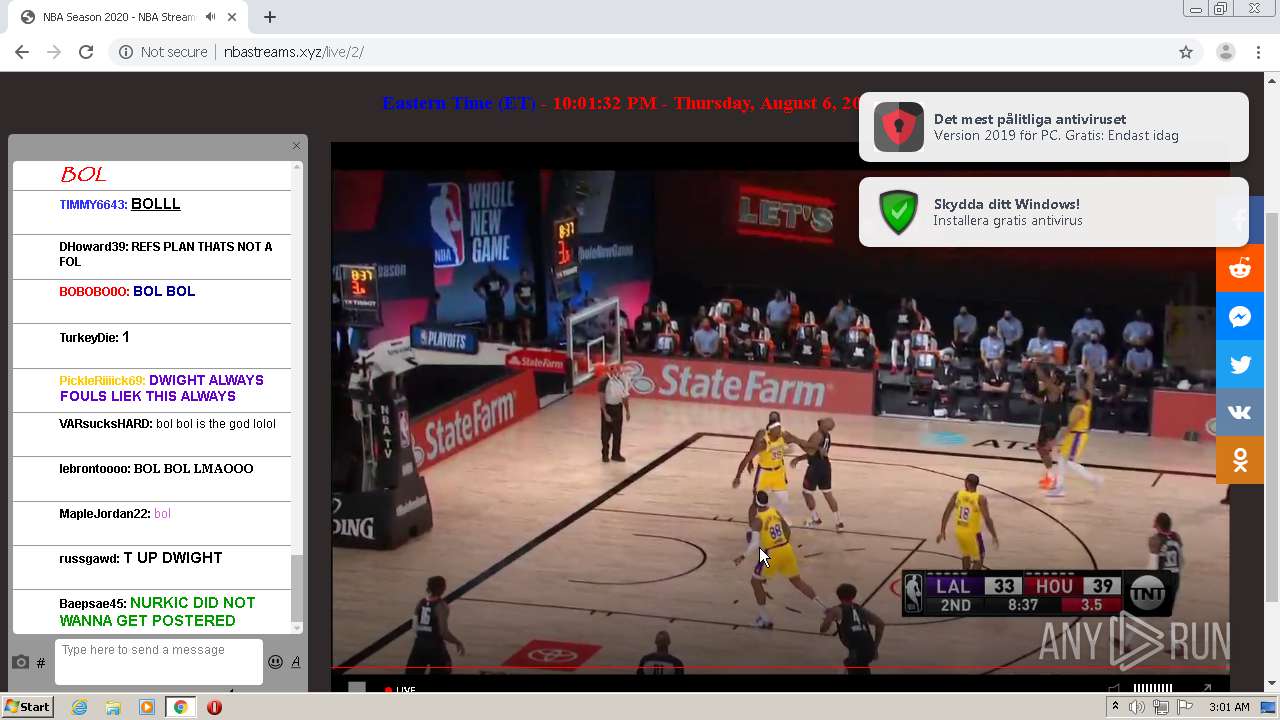Click the hashtag icon in chat
The image size is (1280, 720).
tap(41, 662)
